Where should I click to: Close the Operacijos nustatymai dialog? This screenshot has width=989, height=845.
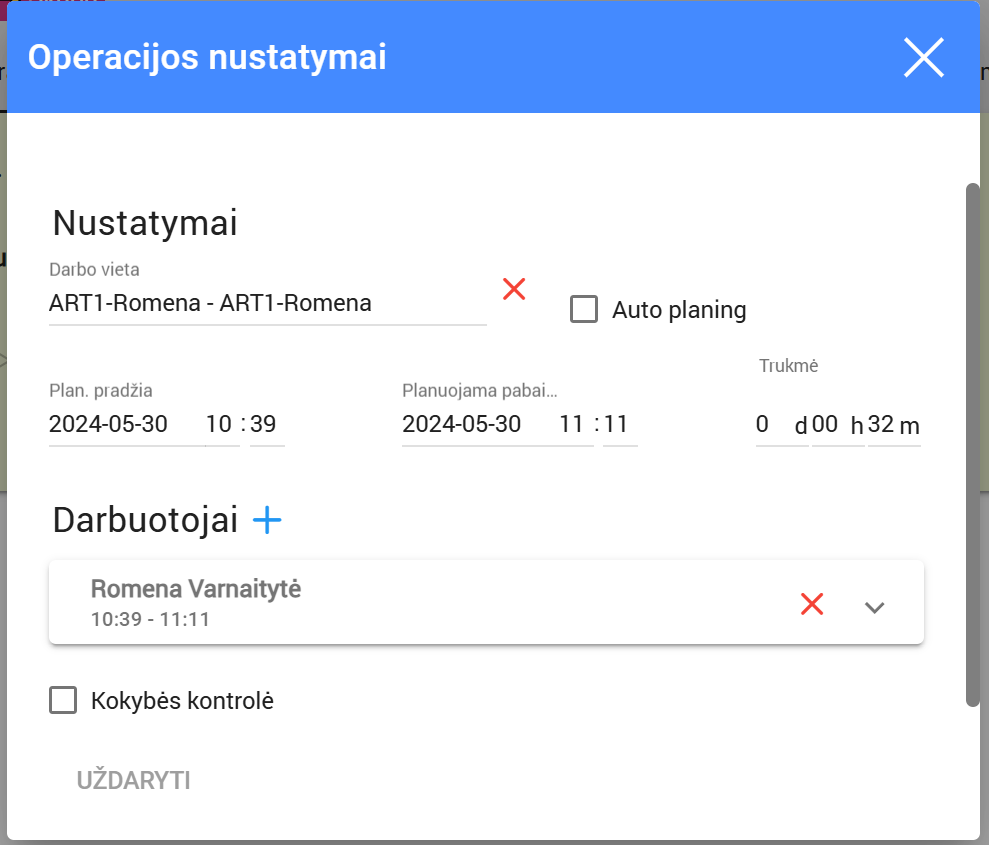click(923, 58)
